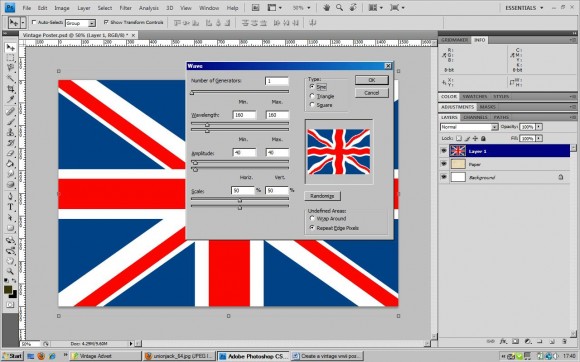580x362 pixels.
Task: Open the Auto-Select Group dropdown
Action: click(80, 23)
